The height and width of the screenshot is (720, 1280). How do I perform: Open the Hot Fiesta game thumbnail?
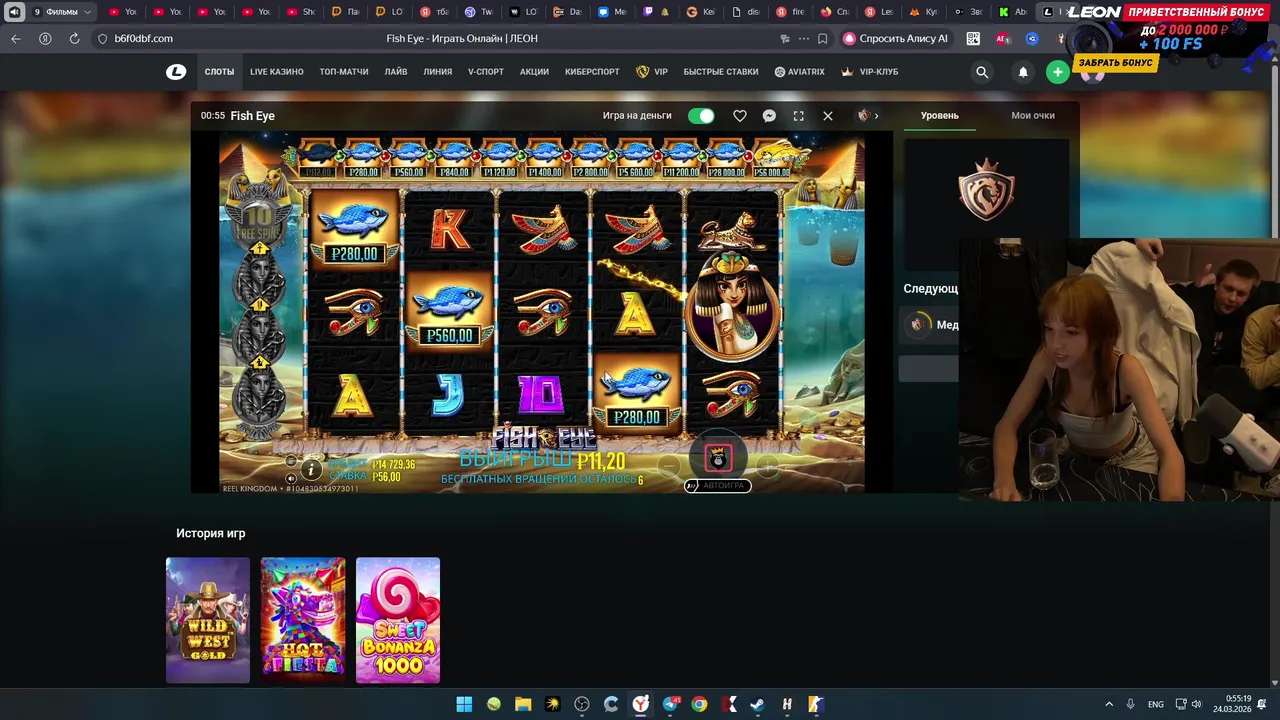(x=303, y=620)
